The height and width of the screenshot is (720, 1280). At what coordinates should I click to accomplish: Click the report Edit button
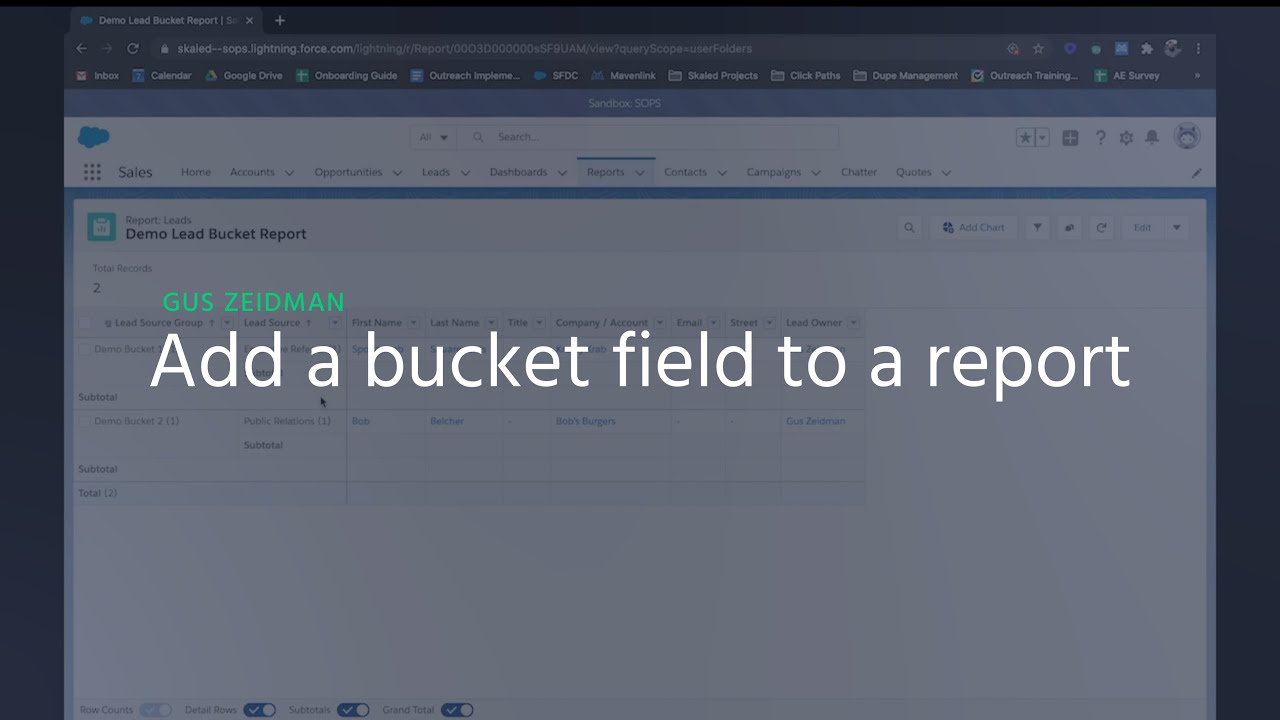click(x=1142, y=228)
